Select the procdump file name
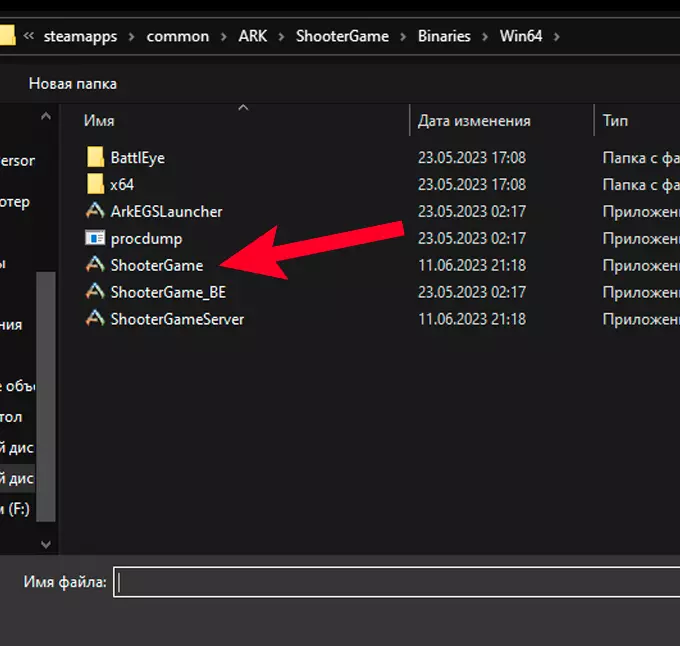680x646 pixels. click(146, 239)
